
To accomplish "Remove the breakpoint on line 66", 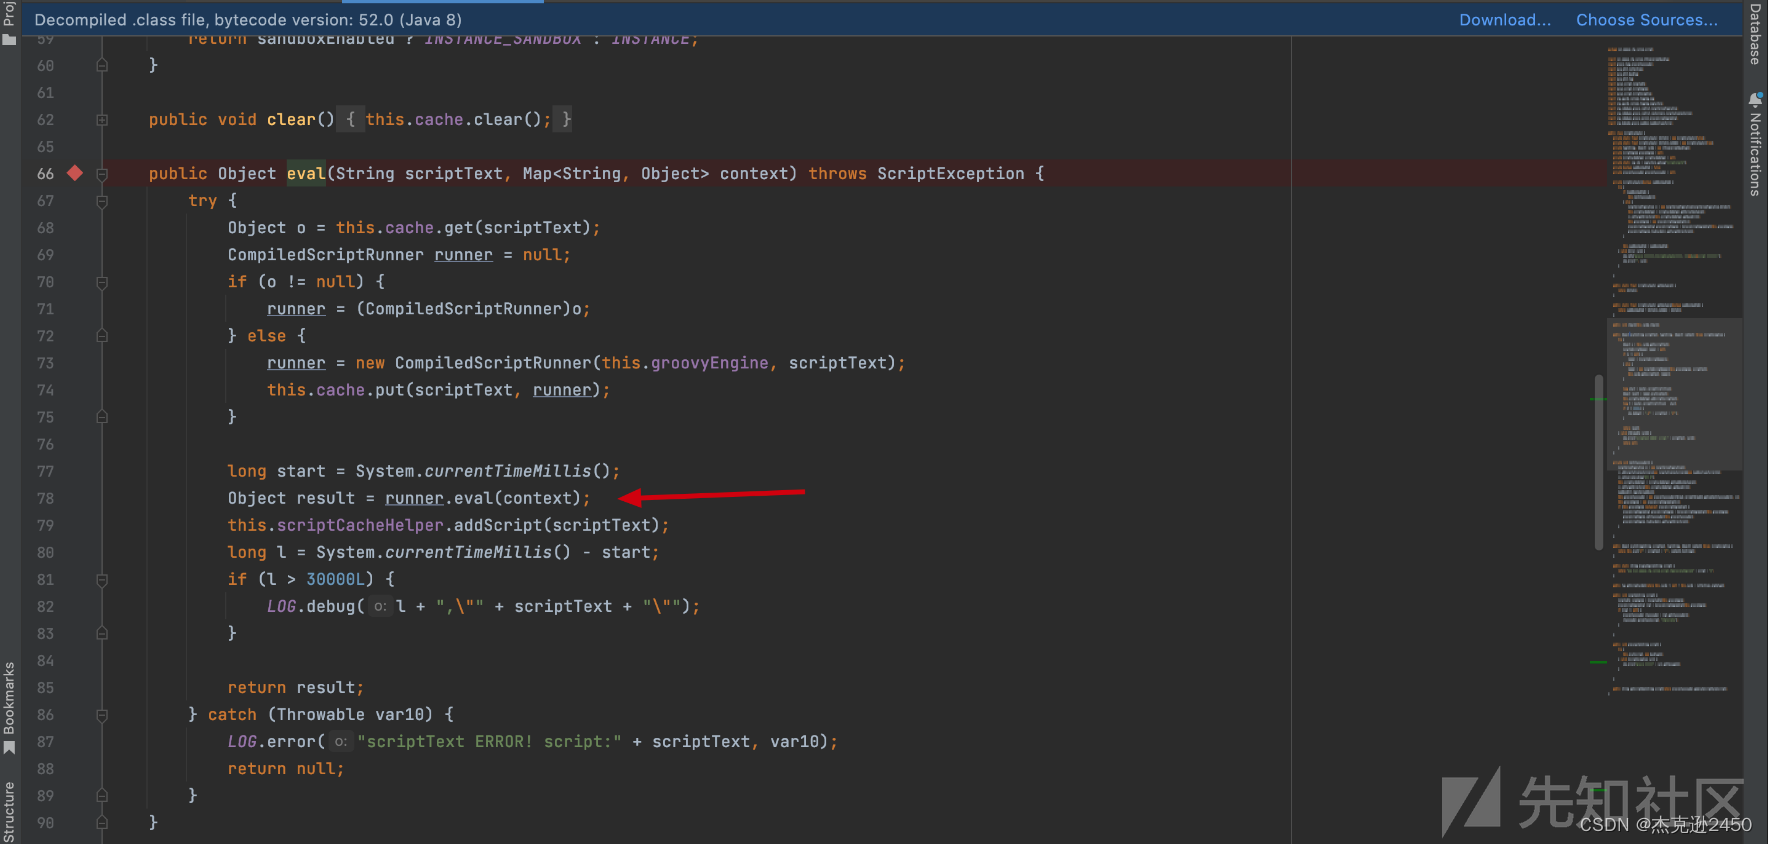I will pos(75,173).
